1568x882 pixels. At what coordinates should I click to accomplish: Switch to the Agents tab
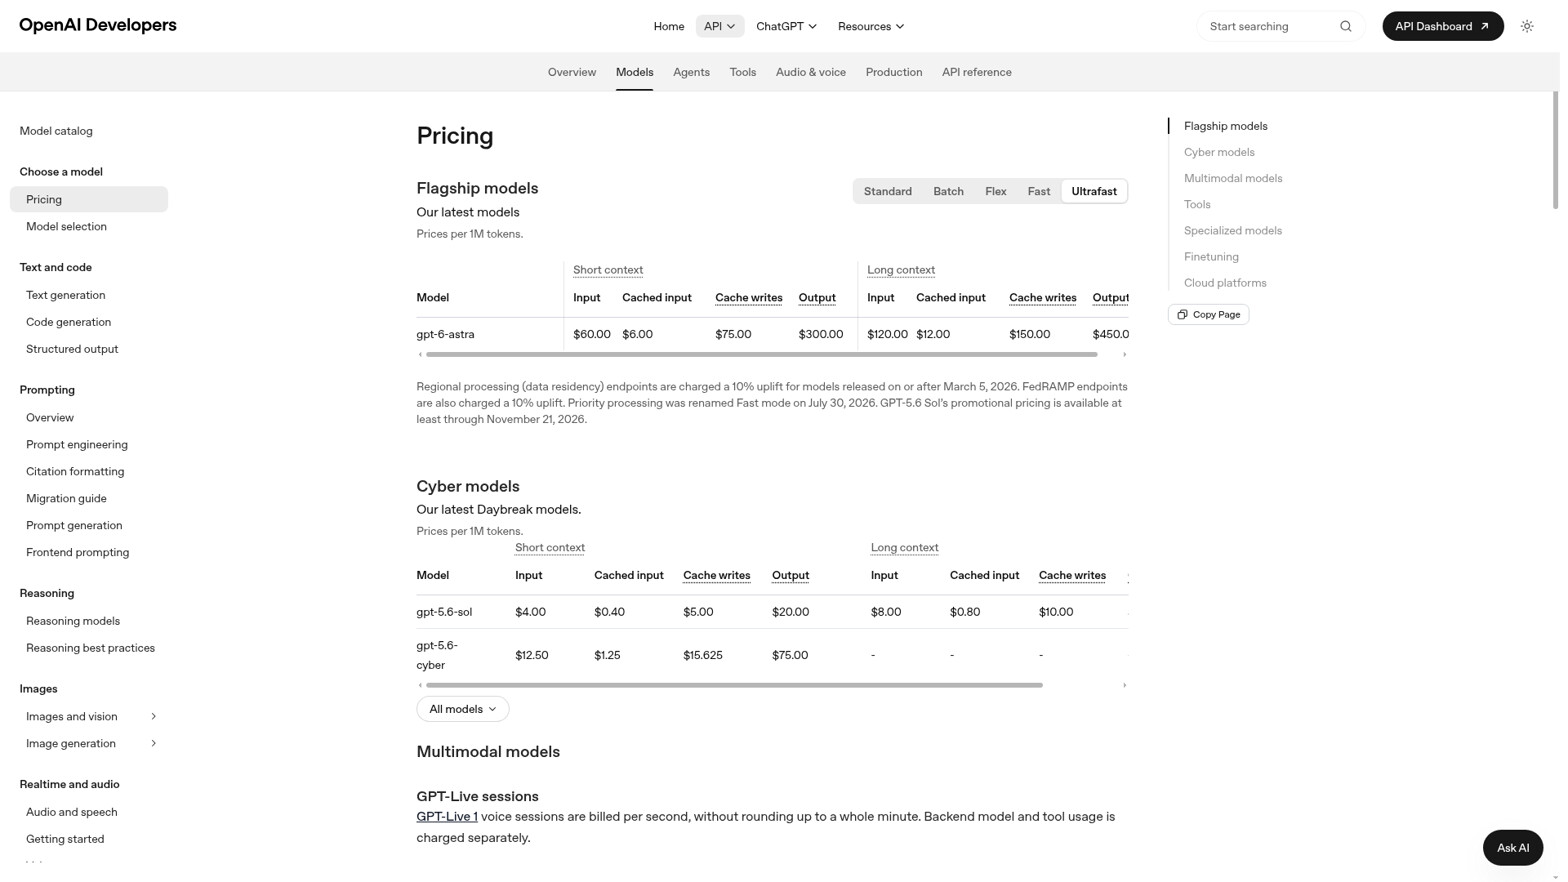click(x=691, y=72)
